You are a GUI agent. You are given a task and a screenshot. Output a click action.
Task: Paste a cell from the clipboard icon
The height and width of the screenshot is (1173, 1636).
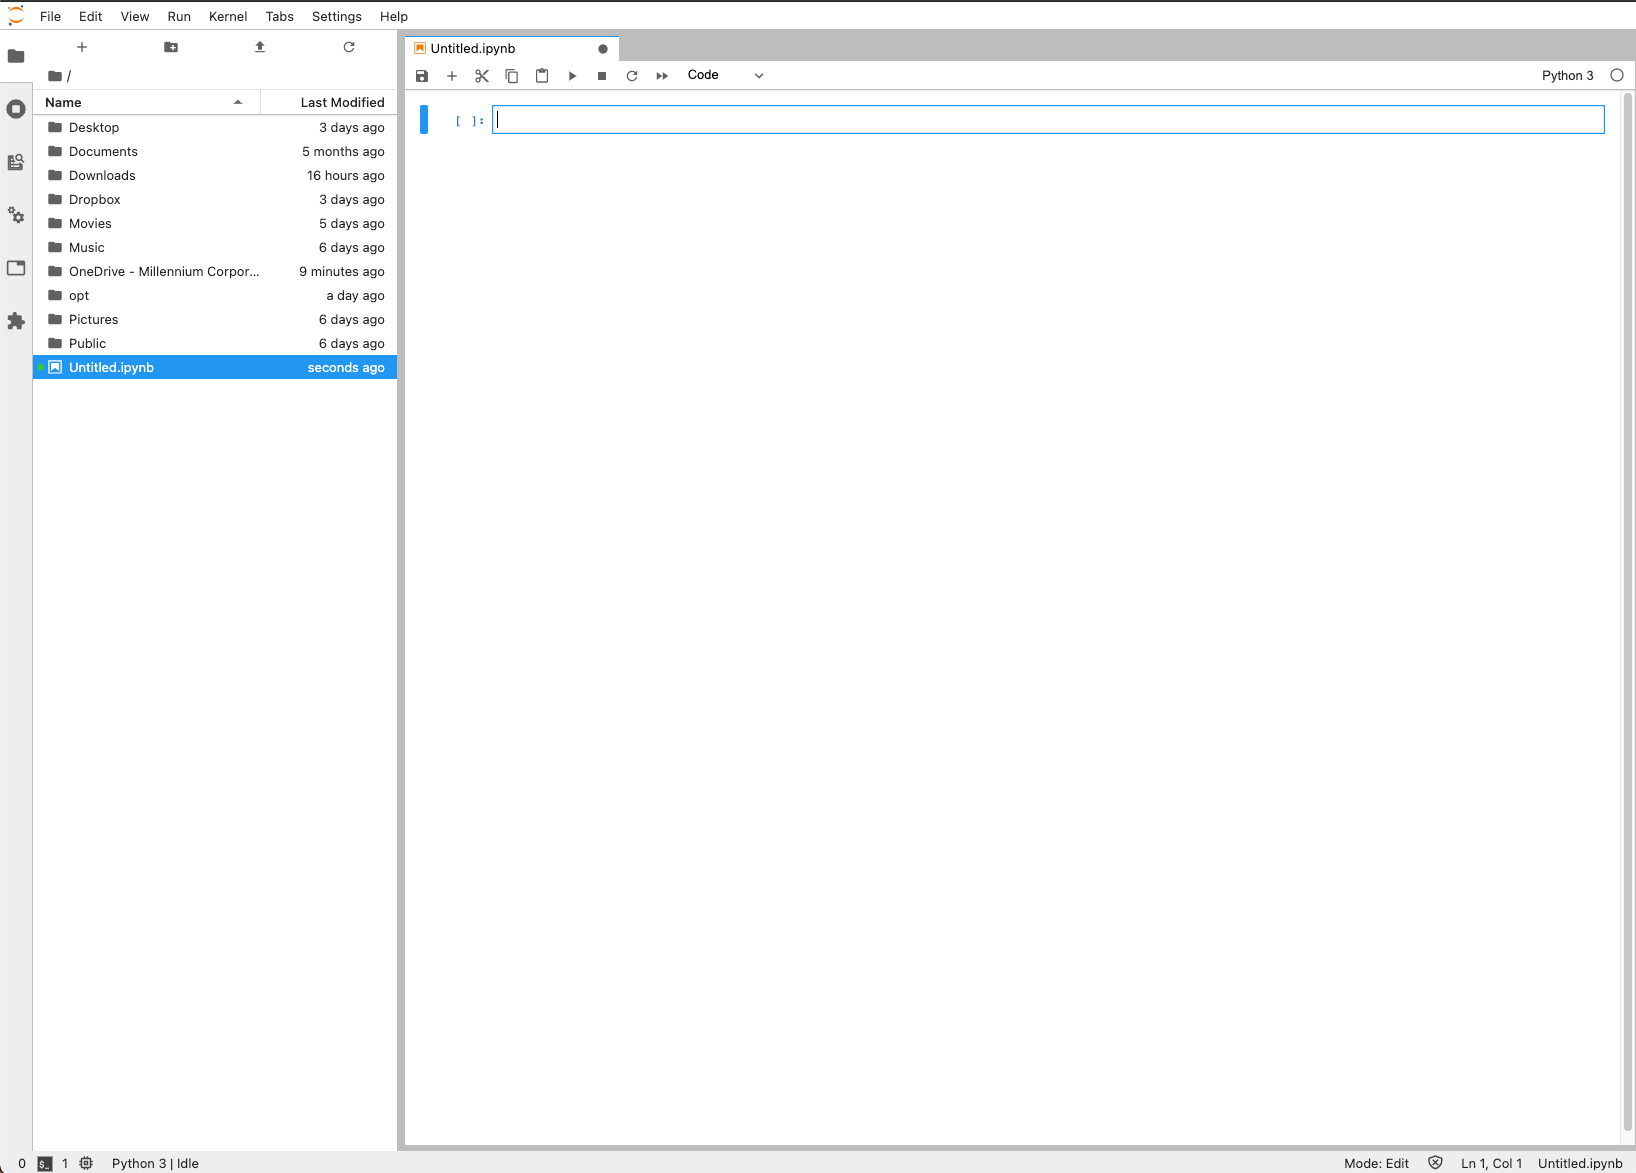542,75
